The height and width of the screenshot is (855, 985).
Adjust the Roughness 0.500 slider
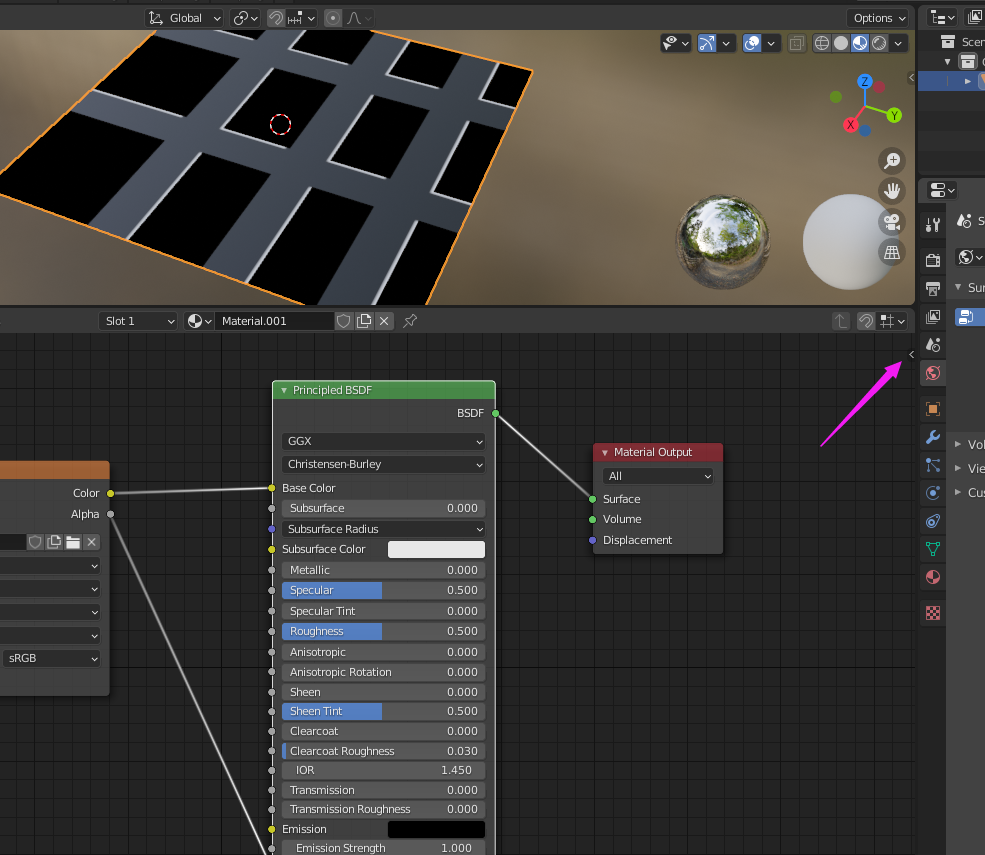click(384, 631)
